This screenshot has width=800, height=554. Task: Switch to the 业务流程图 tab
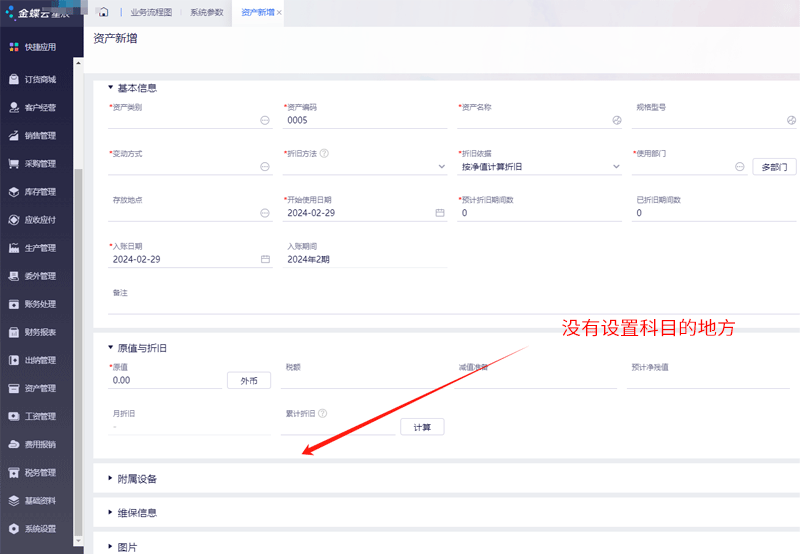point(151,12)
